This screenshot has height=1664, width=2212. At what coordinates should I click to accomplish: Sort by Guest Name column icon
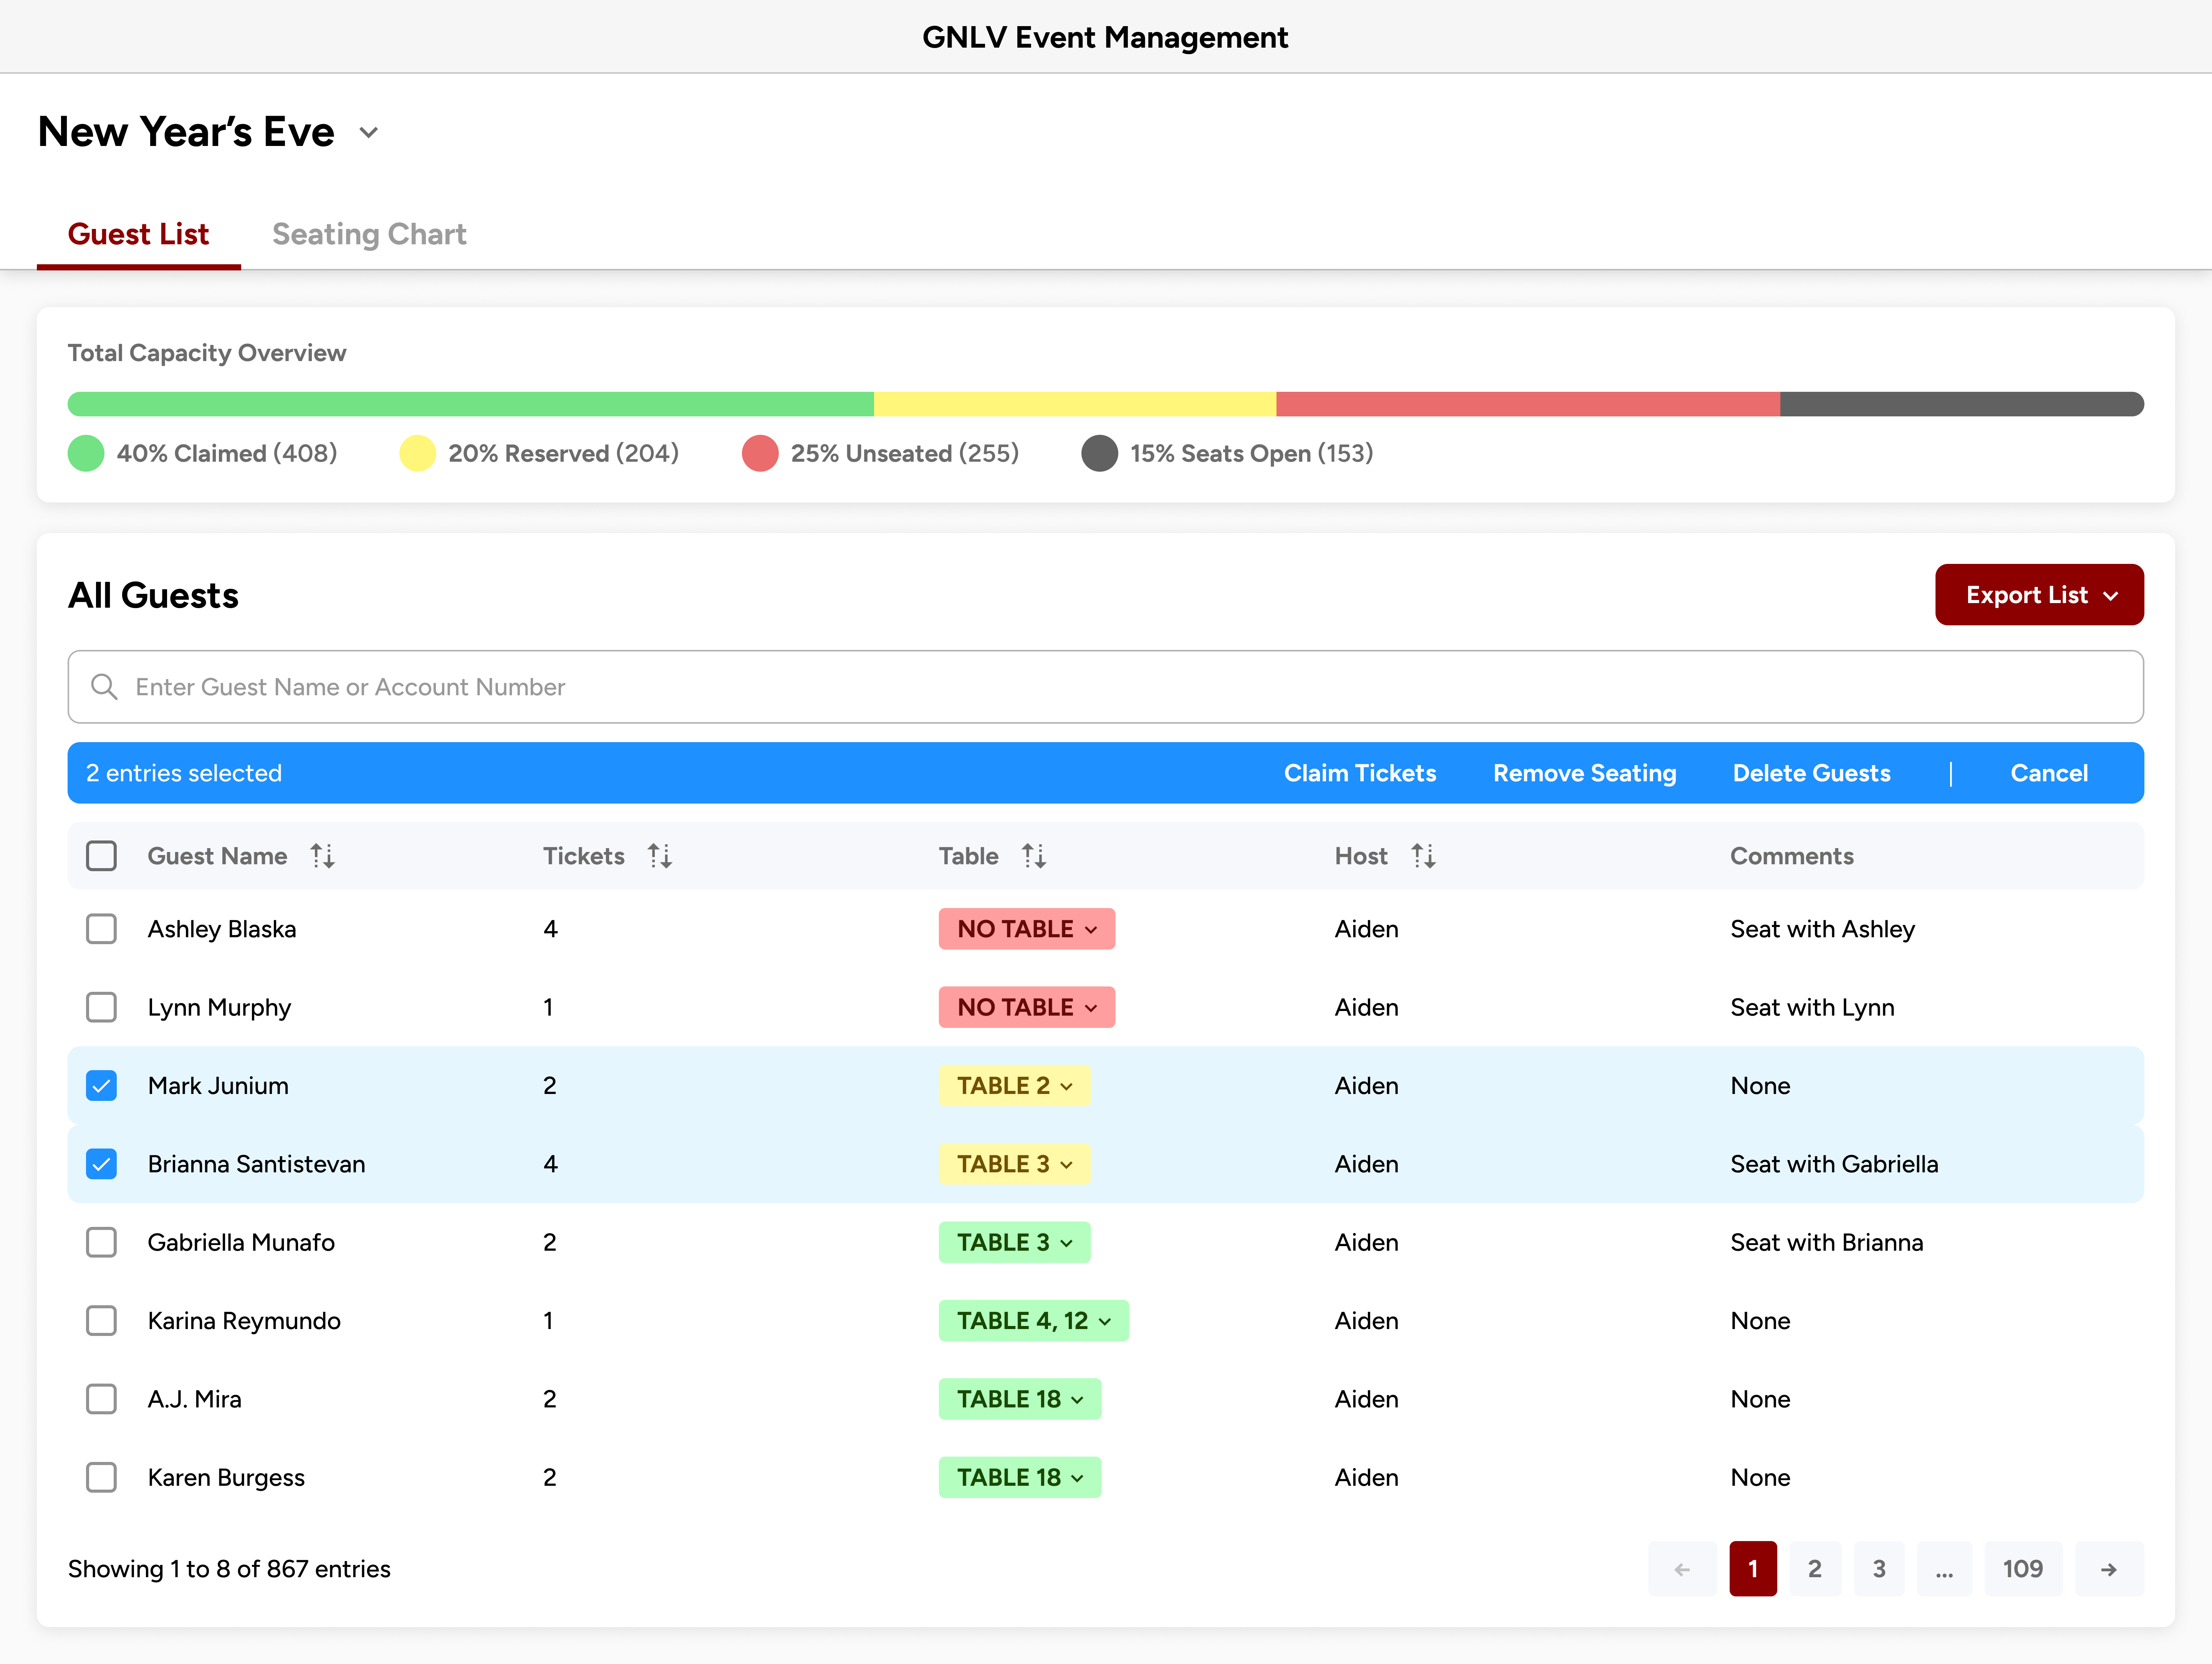tap(322, 856)
